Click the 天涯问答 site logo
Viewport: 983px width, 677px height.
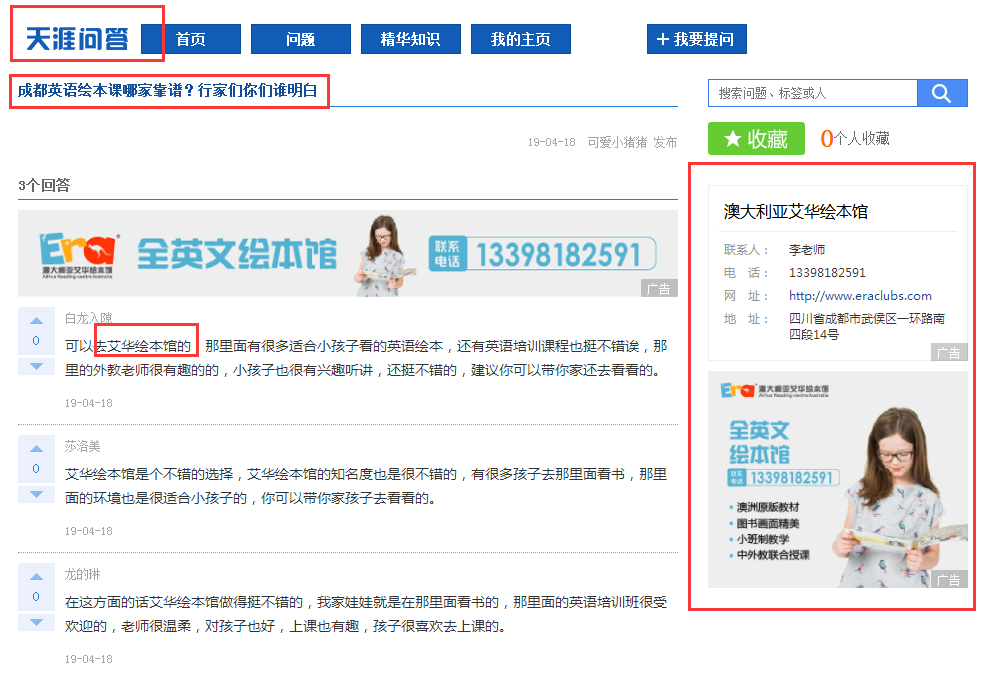click(x=76, y=39)
